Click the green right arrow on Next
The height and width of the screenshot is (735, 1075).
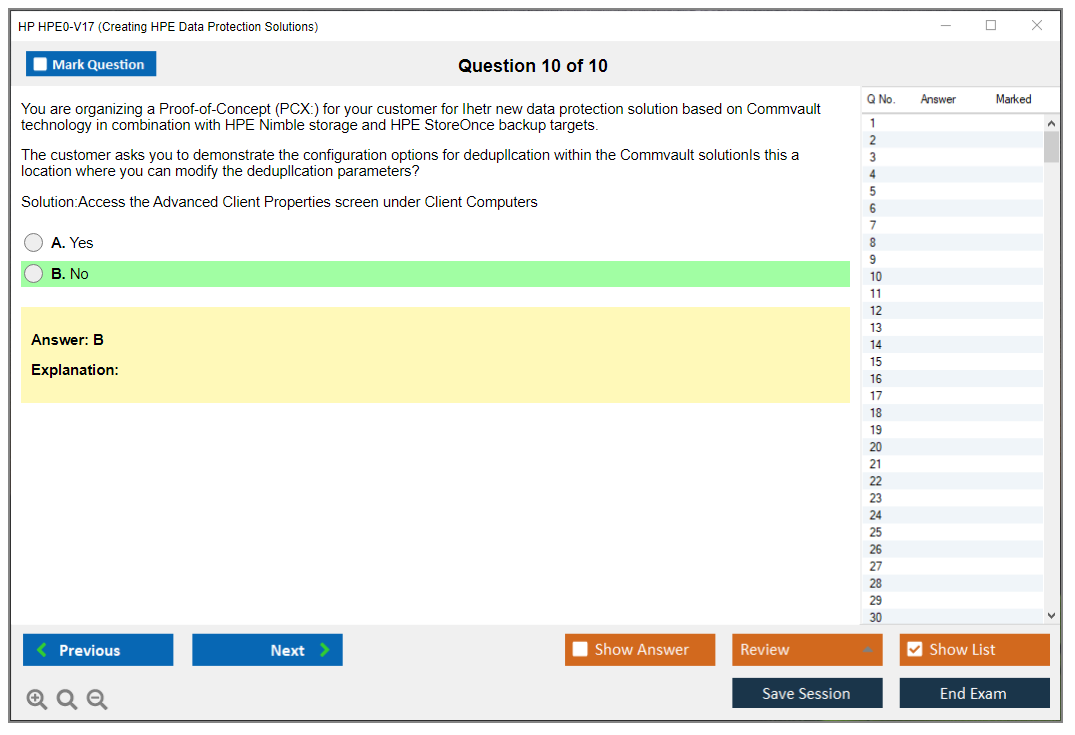point(325,650)
